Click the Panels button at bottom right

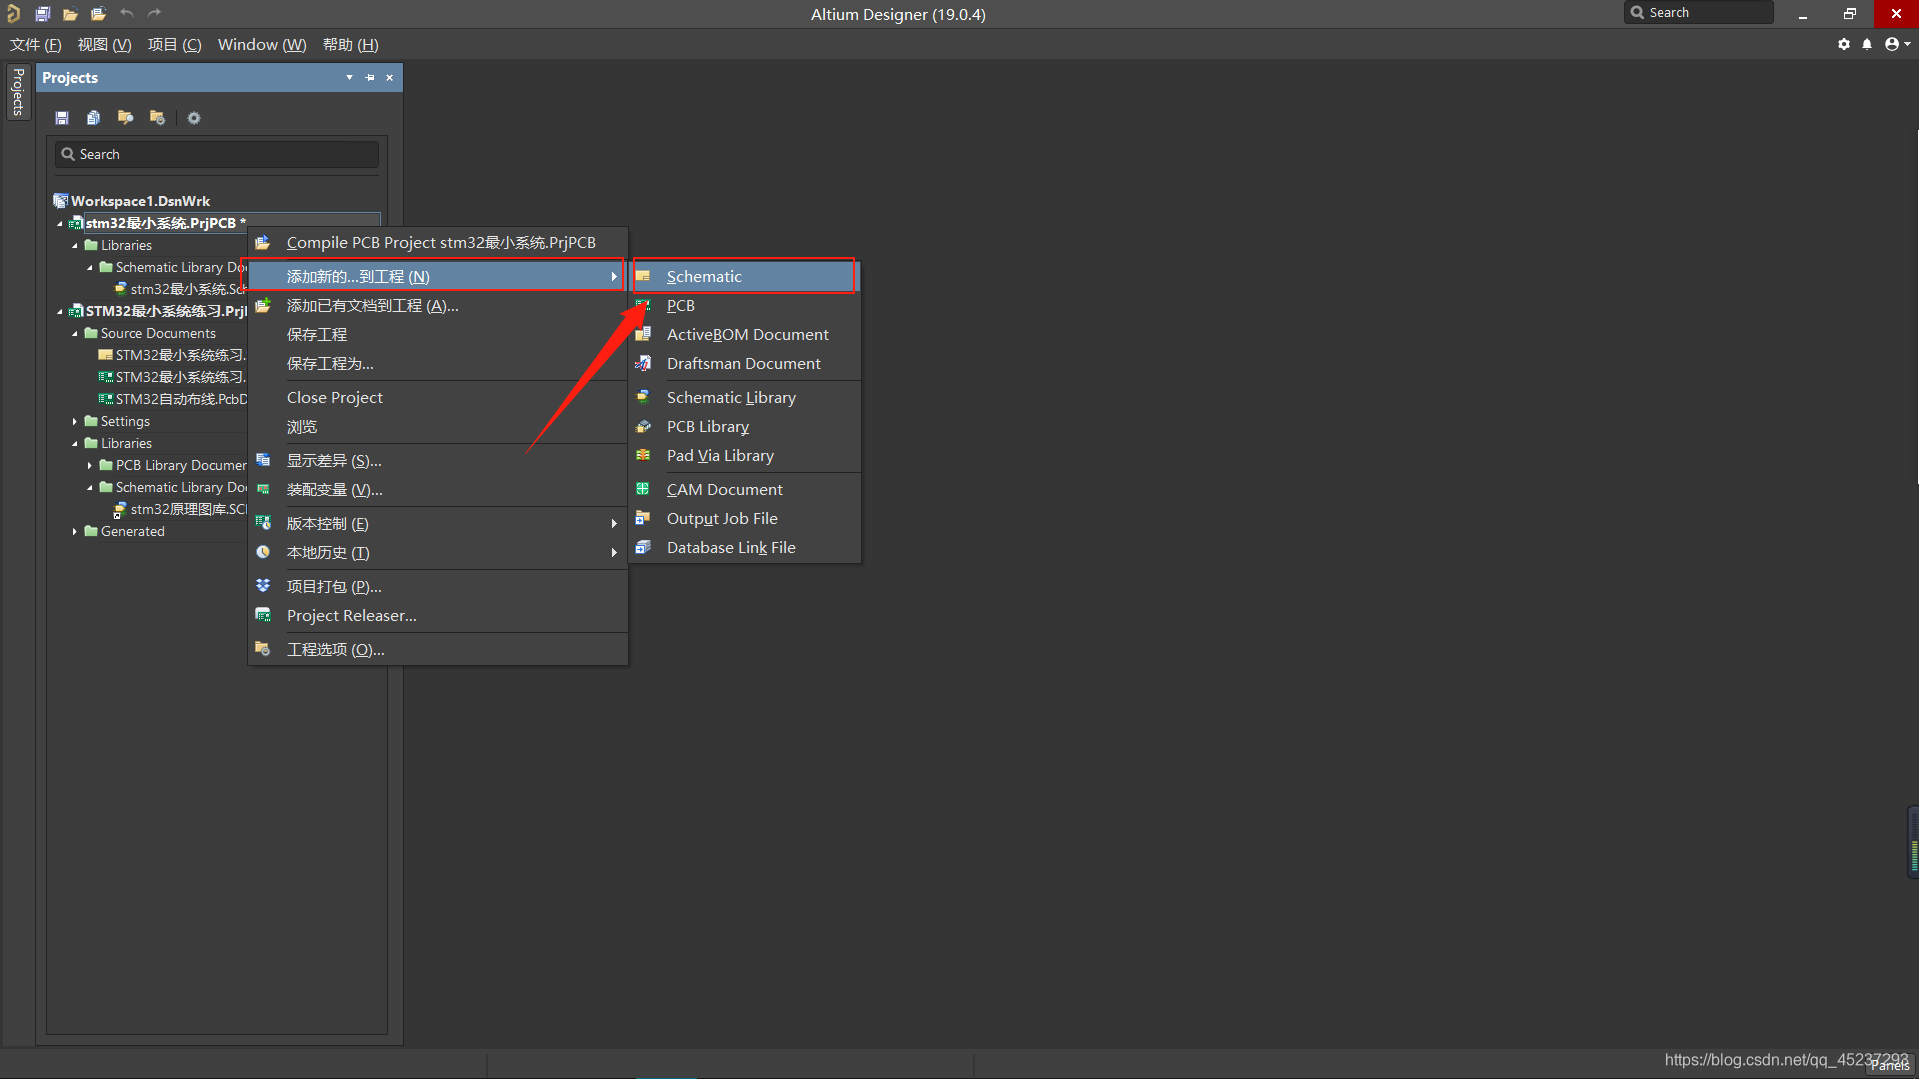1889,1066
